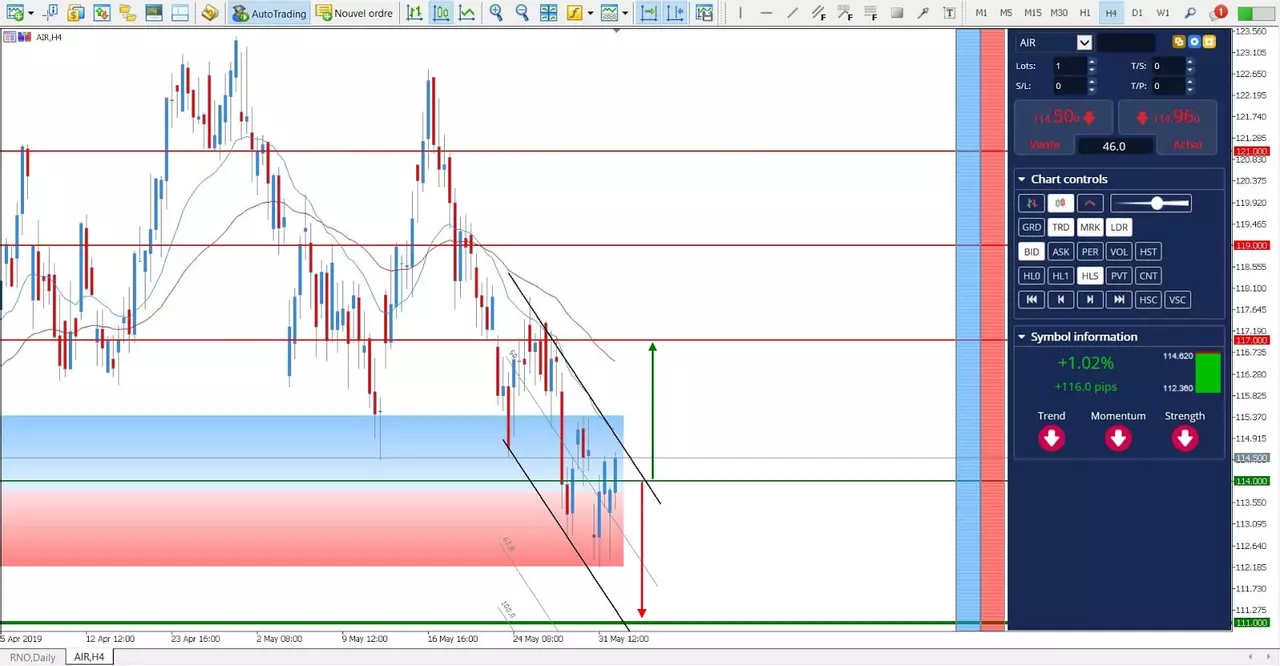Adjust the chart controls zoom slider
Image resolution: width=1280 pixels, height=666 pixels.
click(1151, 203)
